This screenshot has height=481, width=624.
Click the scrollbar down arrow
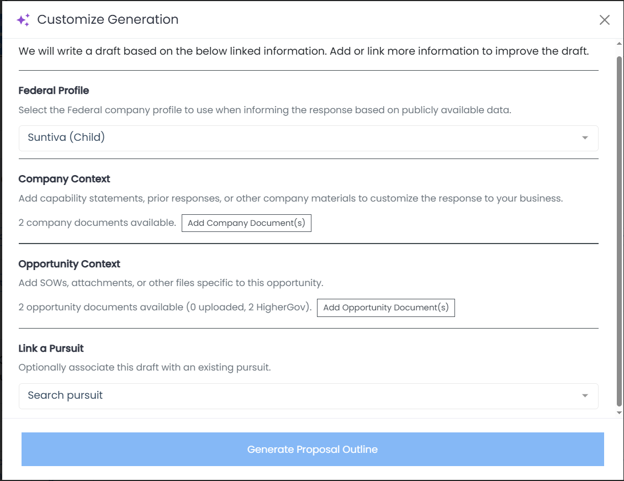619,412
